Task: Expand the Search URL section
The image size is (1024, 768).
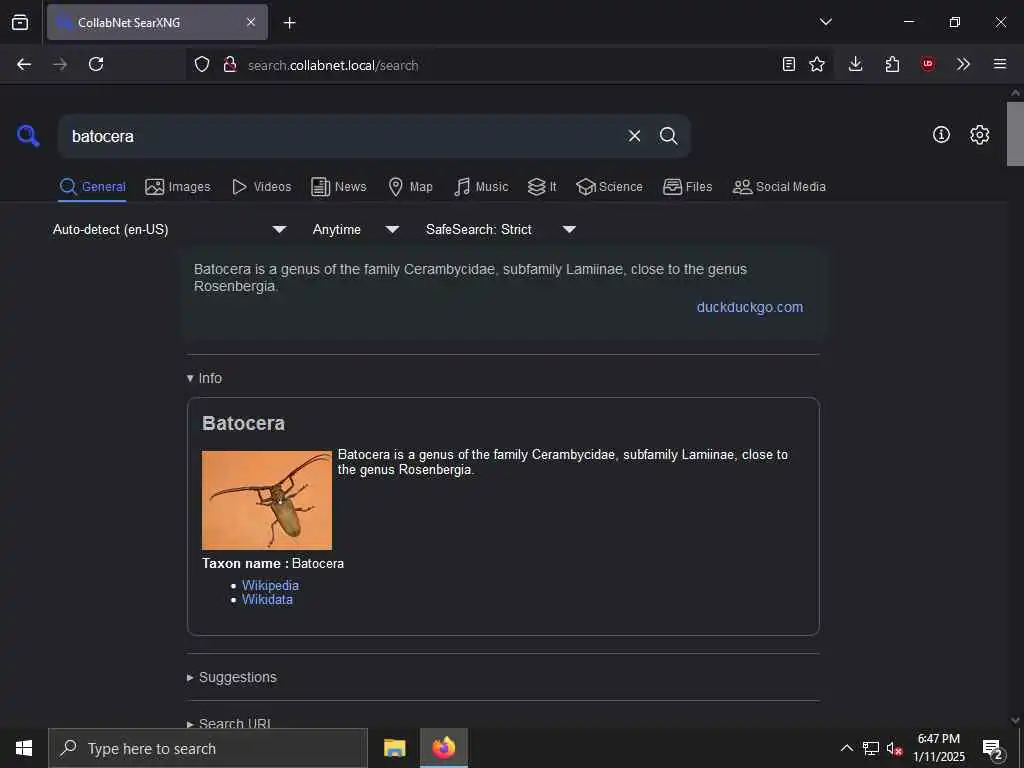Action: (x=229, y=724)
